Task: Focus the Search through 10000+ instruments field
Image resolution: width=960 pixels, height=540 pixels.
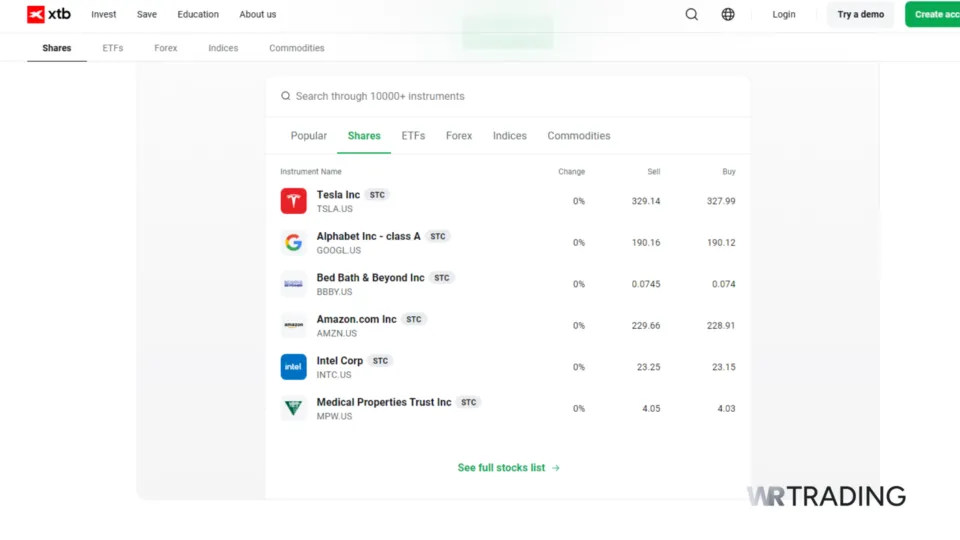Action: click(x=508, y=96)
